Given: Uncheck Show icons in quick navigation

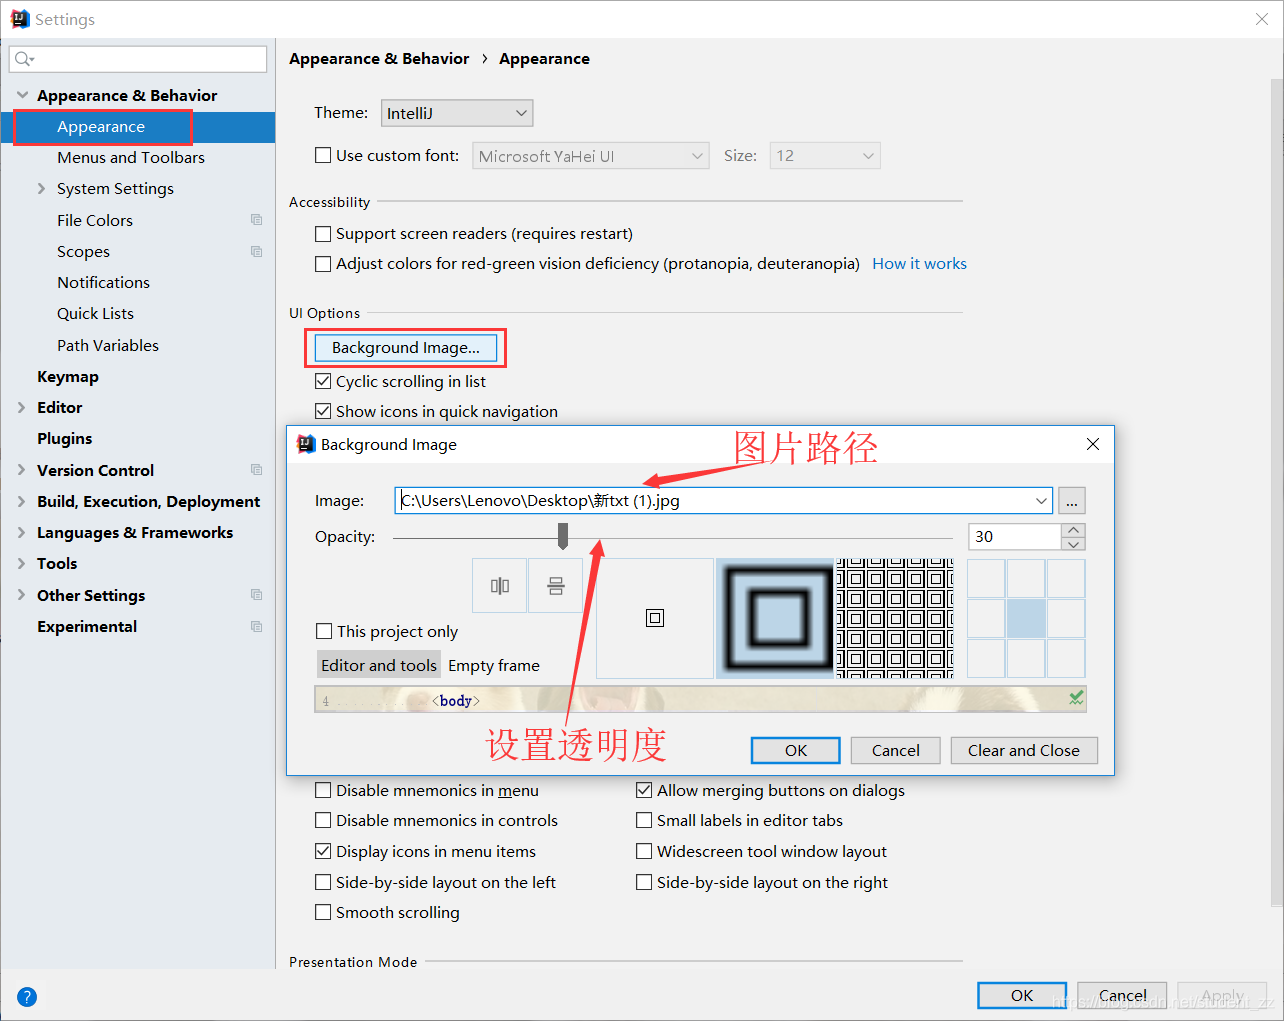Looking at the screenshot, I should click(323, 411).
